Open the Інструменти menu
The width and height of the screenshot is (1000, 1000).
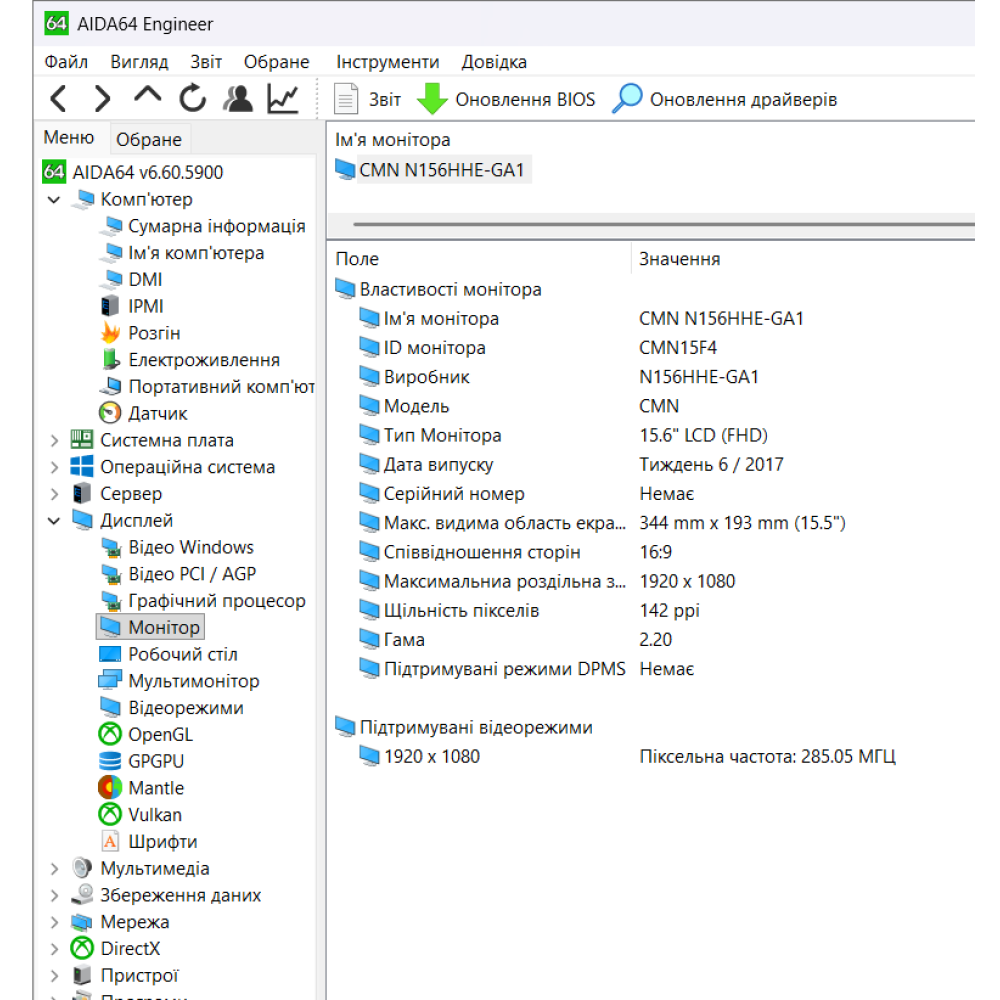(388, 61)
